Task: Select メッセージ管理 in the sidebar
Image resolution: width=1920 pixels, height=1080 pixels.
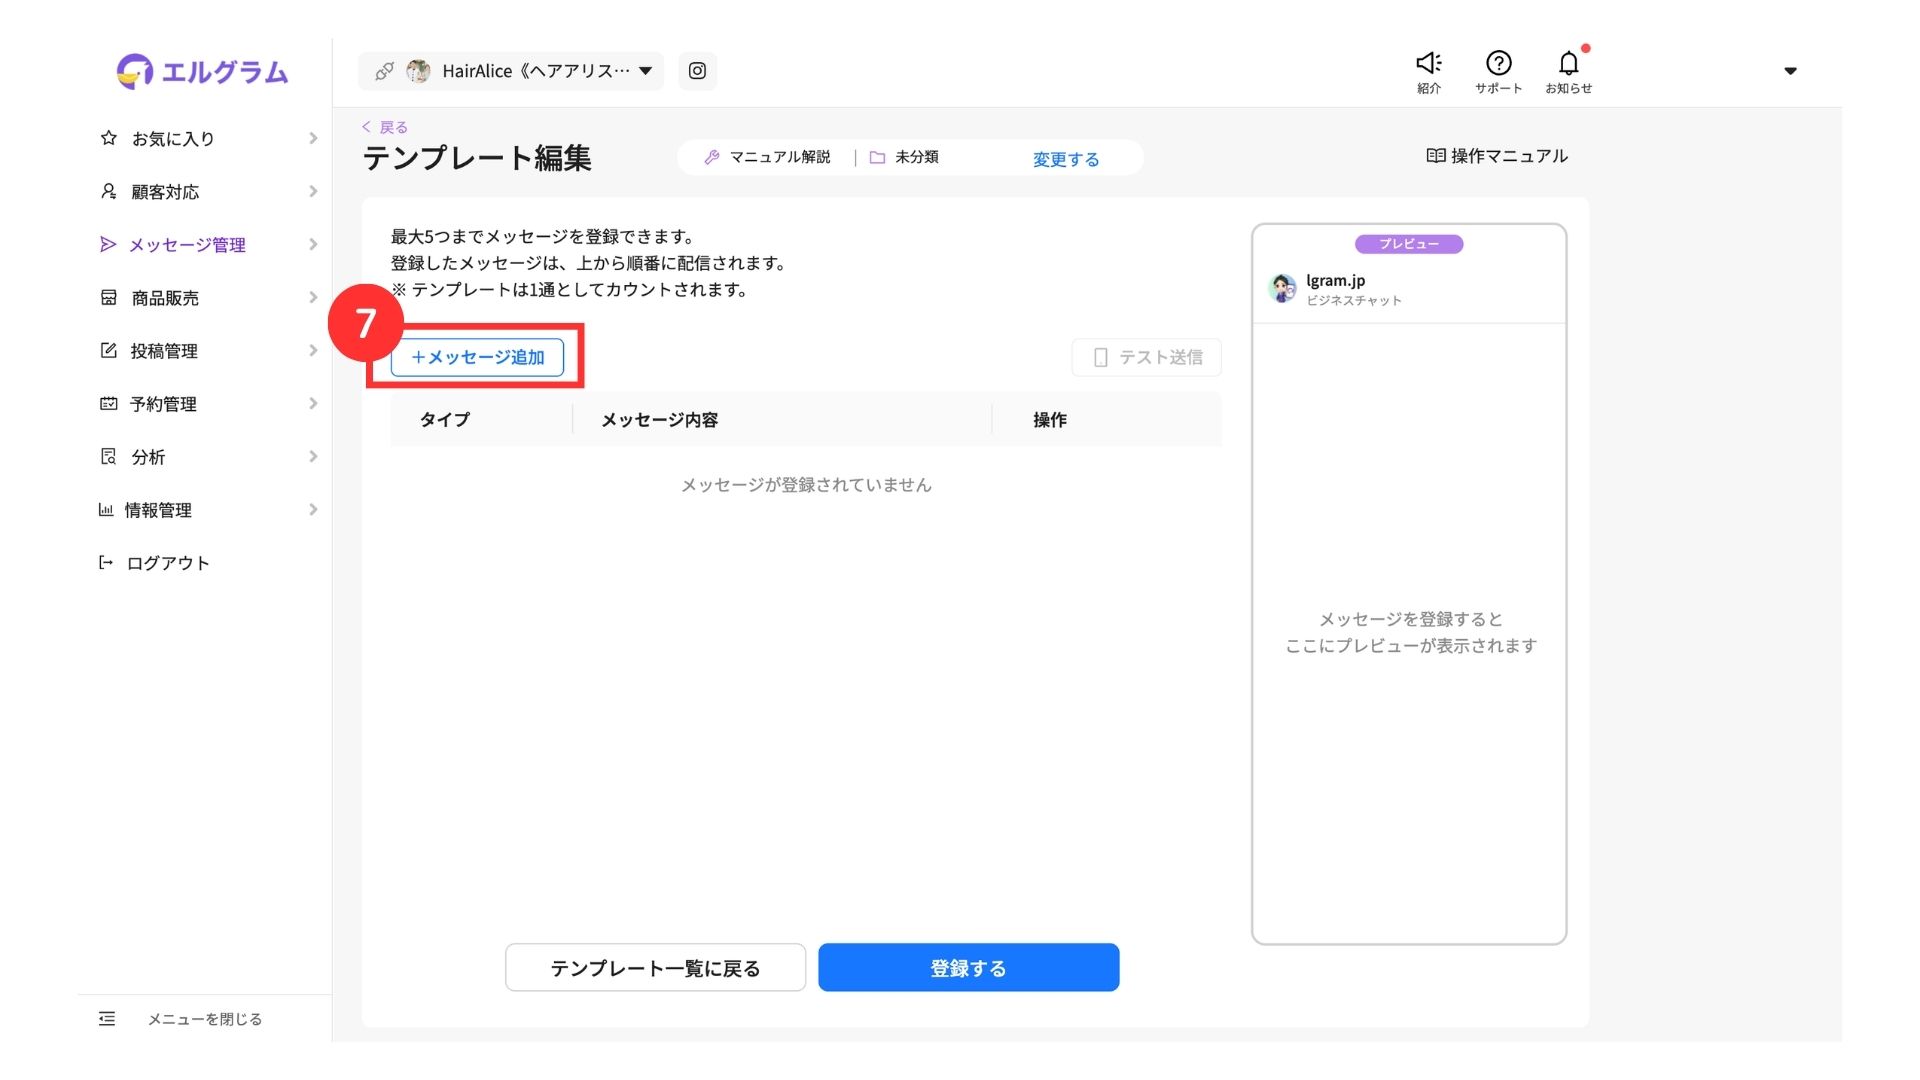Action: point(187,245)
